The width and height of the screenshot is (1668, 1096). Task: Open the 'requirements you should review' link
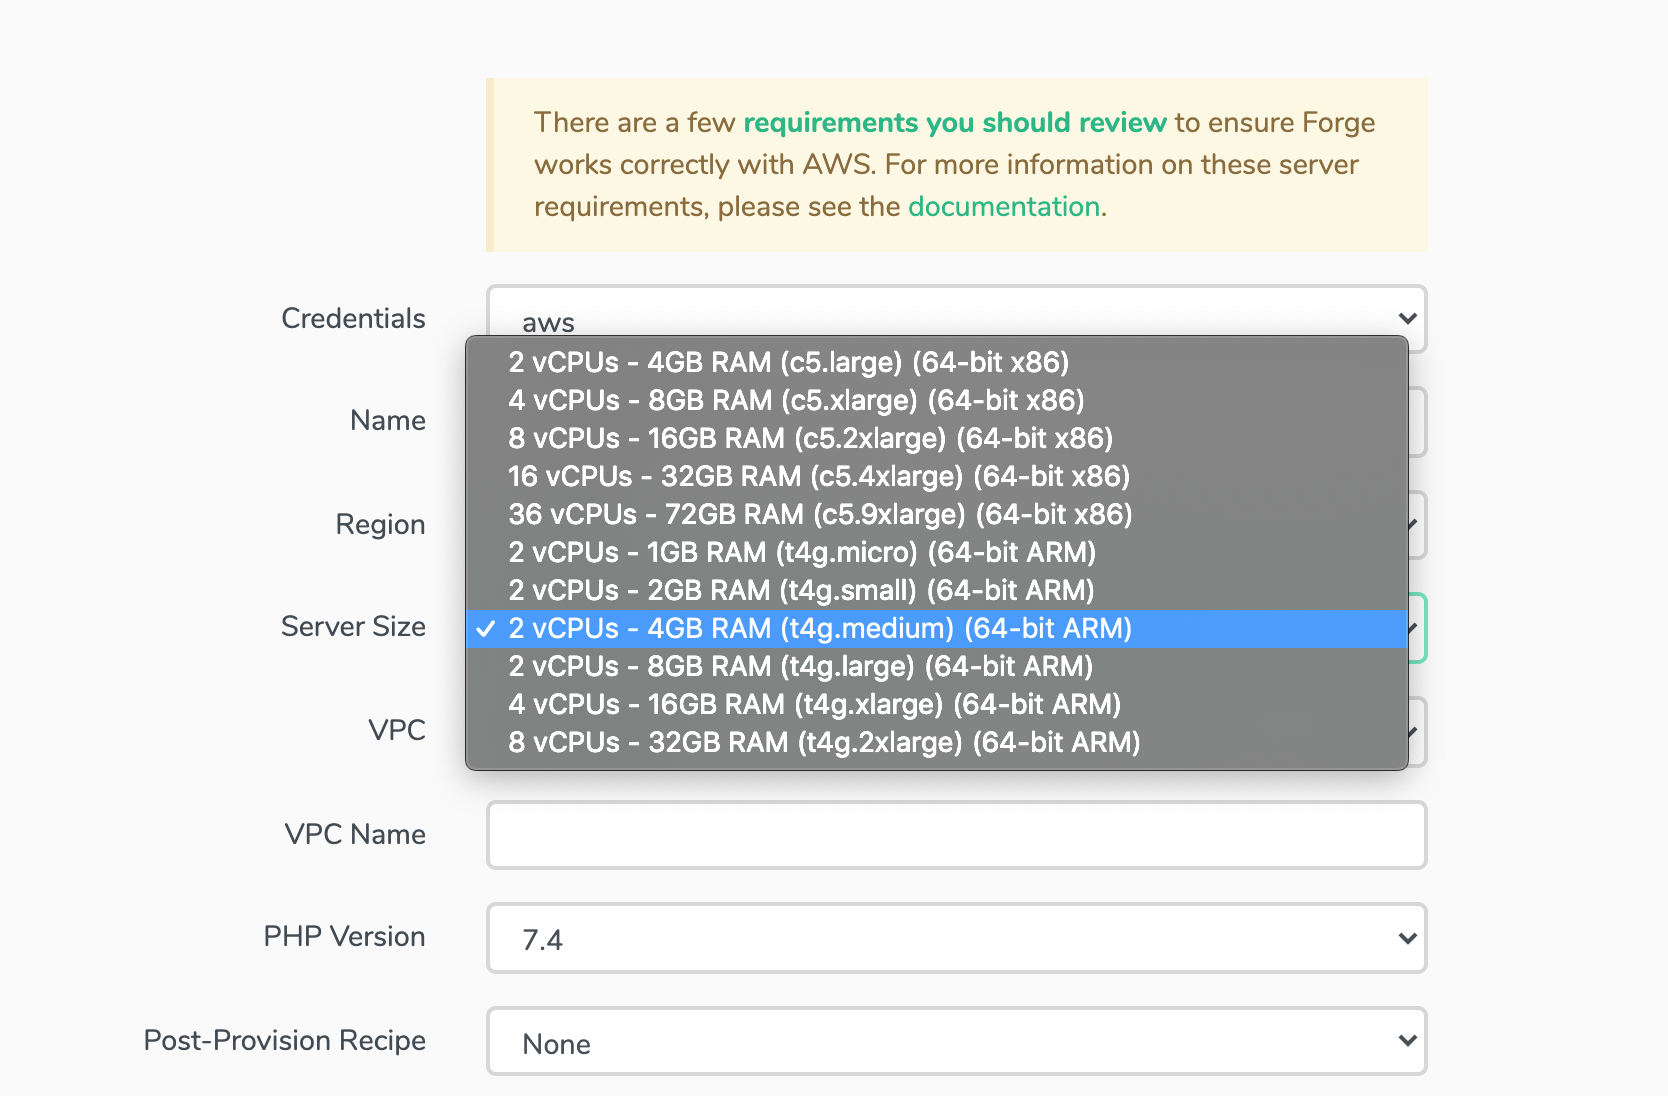[955, 122]
